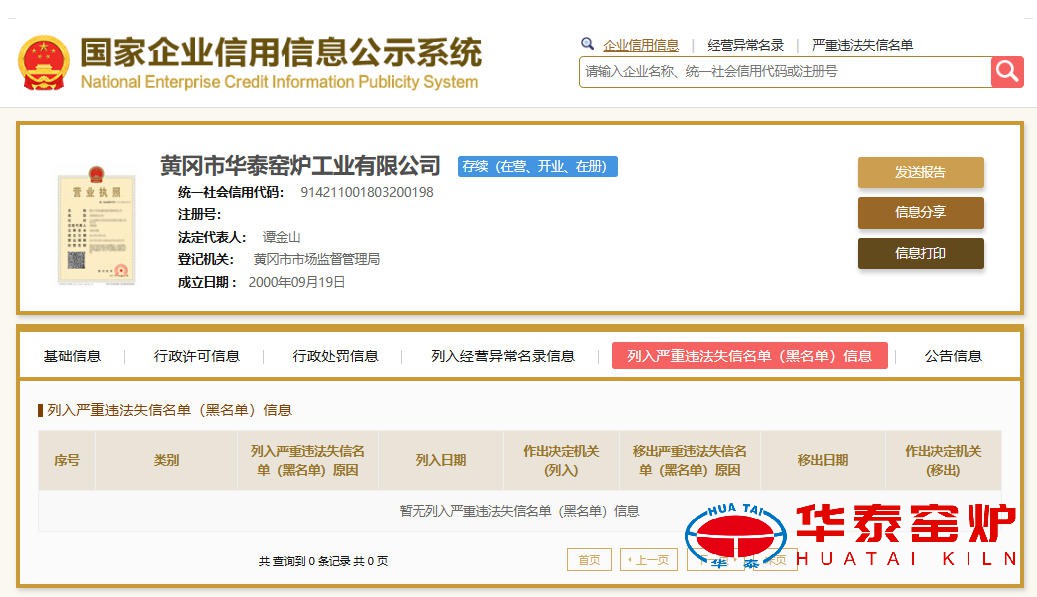Switch to the 列入经营异常名录信息 tab
This screenshot has height=597, width=1037.
503,356
